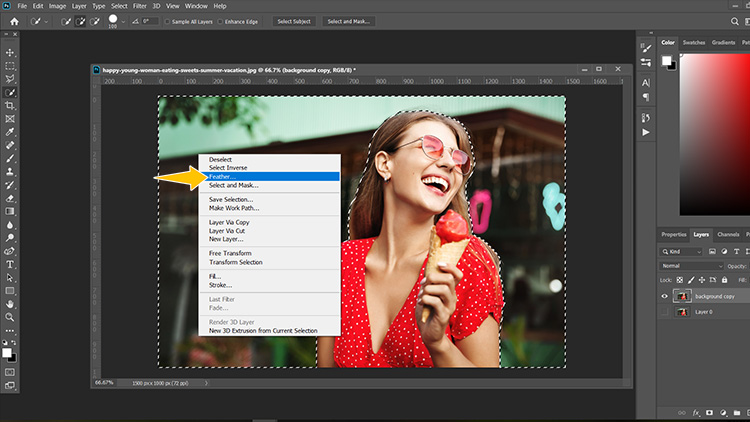This screenshot has height=422, width=750.
Task: Toggle Quick Mask mode icon
Action: click(10, 372)
